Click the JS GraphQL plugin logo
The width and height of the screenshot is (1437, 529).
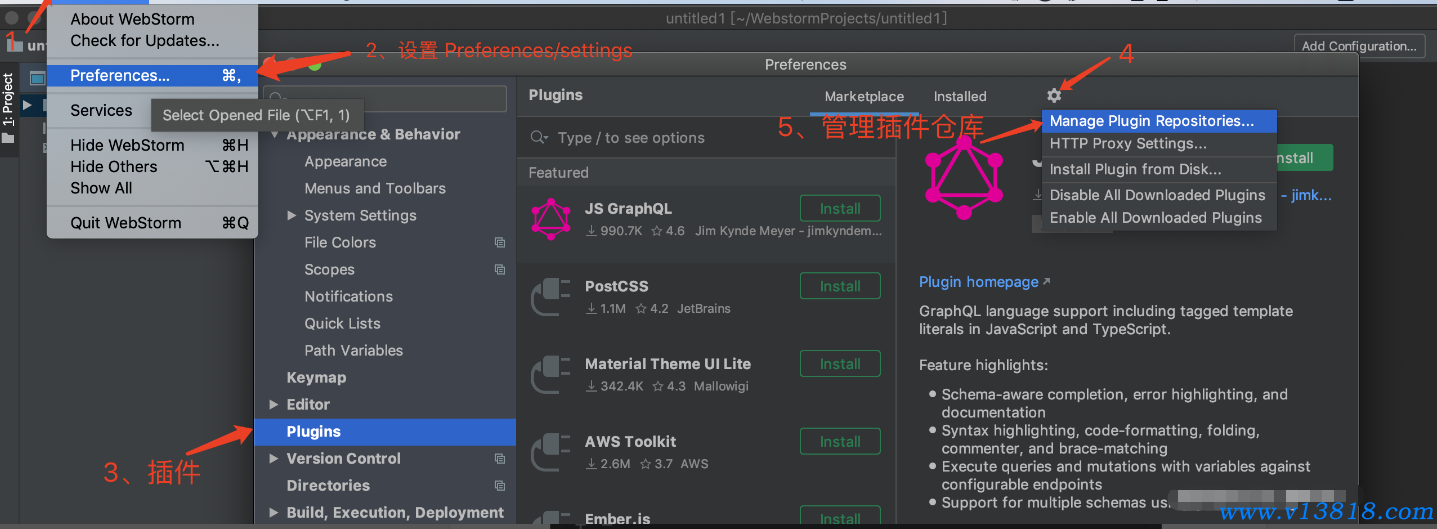pyautogui.click(x=551, y=219)
